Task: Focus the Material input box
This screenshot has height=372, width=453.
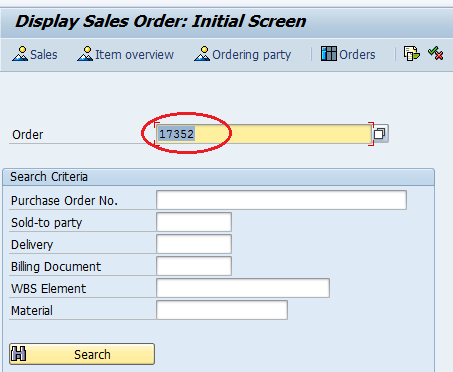Action: click(222, 310)
